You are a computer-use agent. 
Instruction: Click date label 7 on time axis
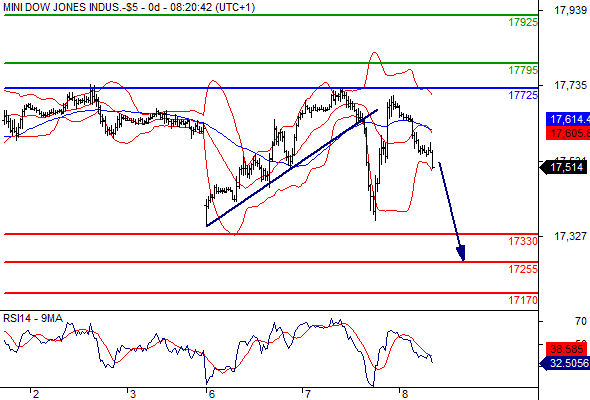pos(308,394)
